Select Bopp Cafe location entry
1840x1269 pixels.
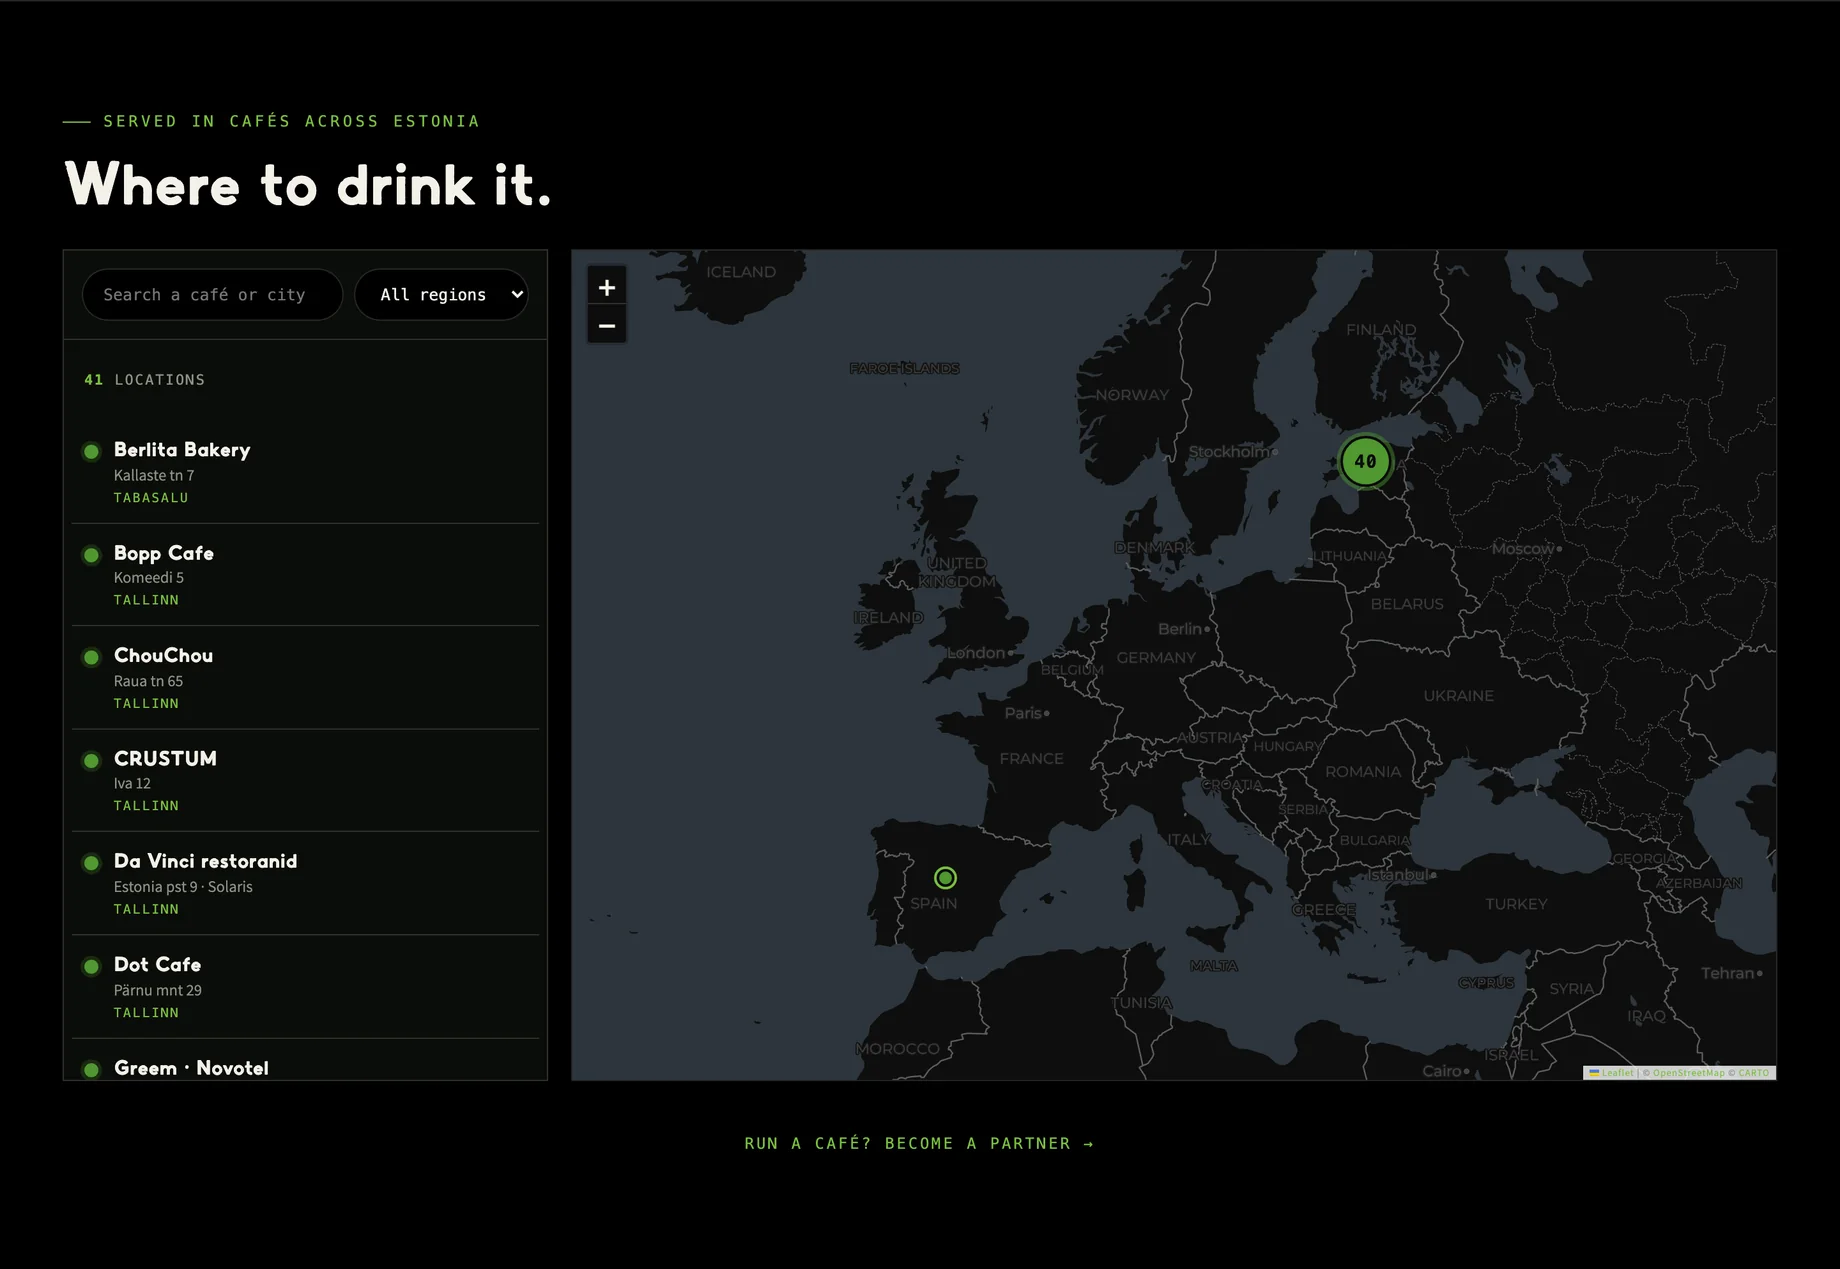305,575
